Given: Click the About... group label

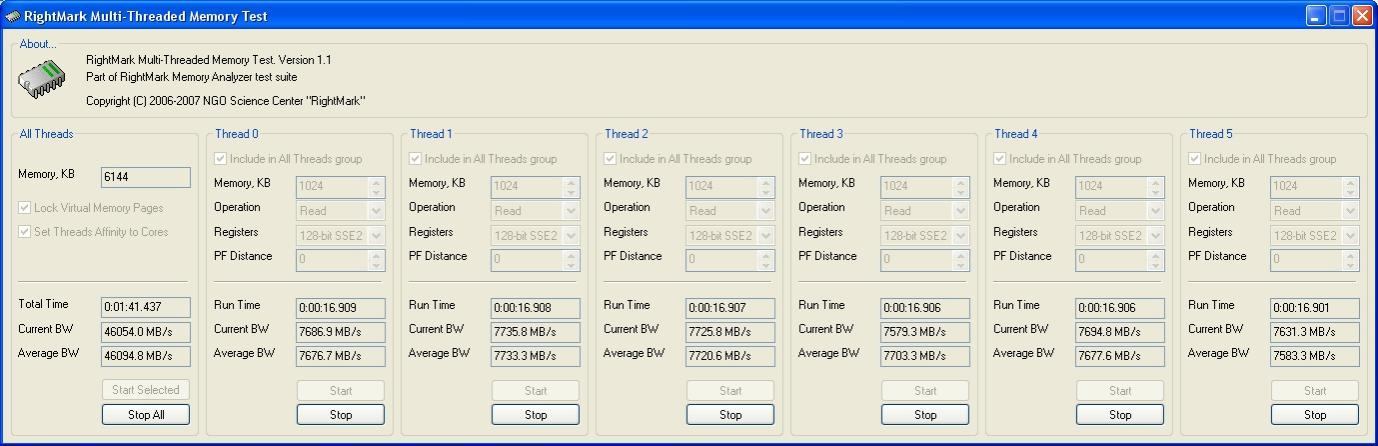Looking at the screenshot, I should [x=38, y=44].
